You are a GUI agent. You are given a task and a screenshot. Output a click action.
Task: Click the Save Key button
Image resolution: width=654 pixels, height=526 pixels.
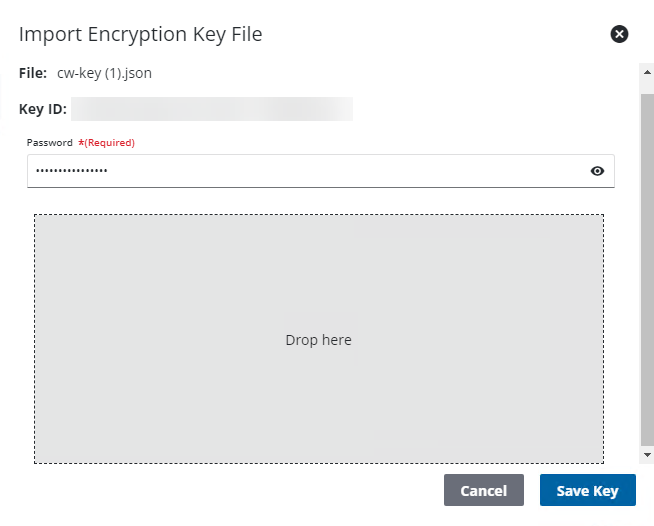(x=587, y=490)
